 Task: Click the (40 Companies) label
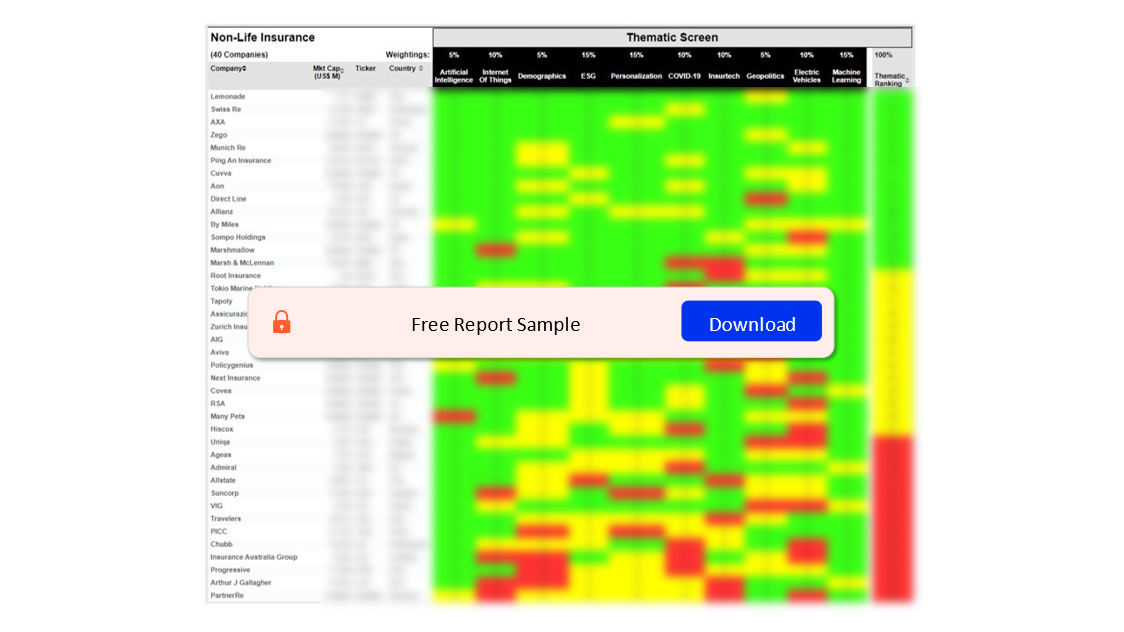[x=239, y=54]
